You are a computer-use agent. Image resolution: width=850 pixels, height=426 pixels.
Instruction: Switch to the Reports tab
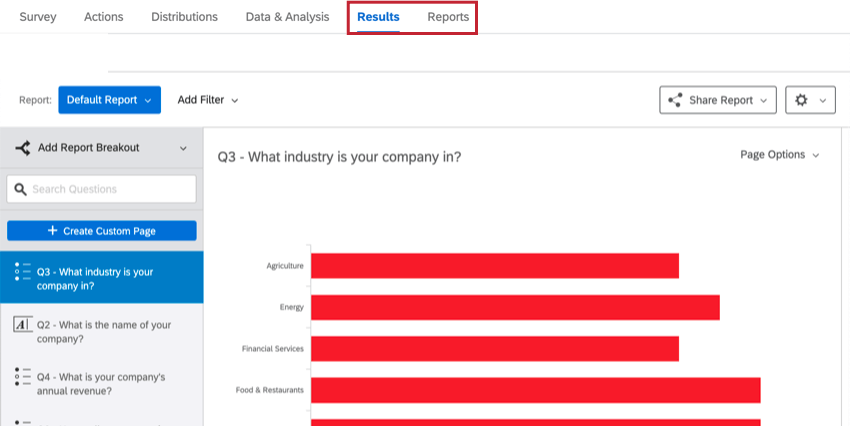[448, 17]
